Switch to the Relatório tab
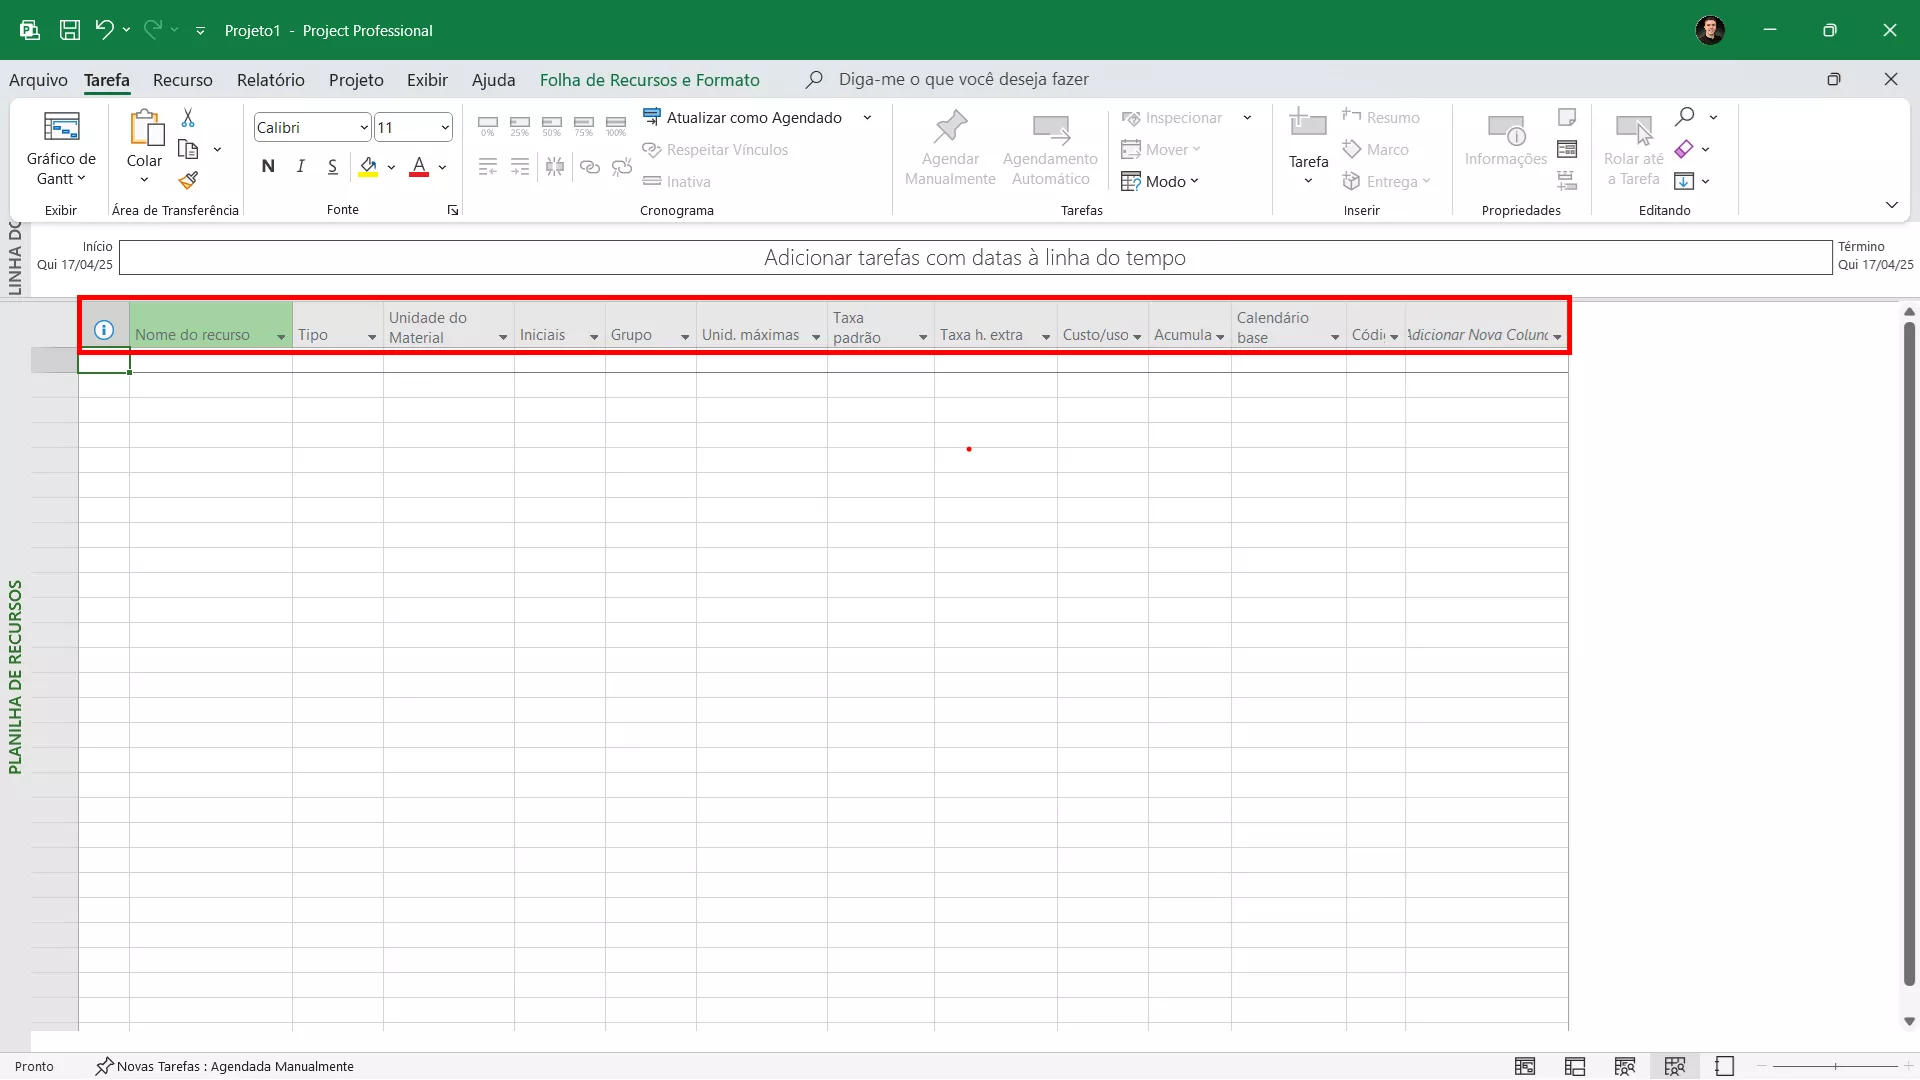The width and height of the screenshot is (1920, 1080). tap(270, 80)
